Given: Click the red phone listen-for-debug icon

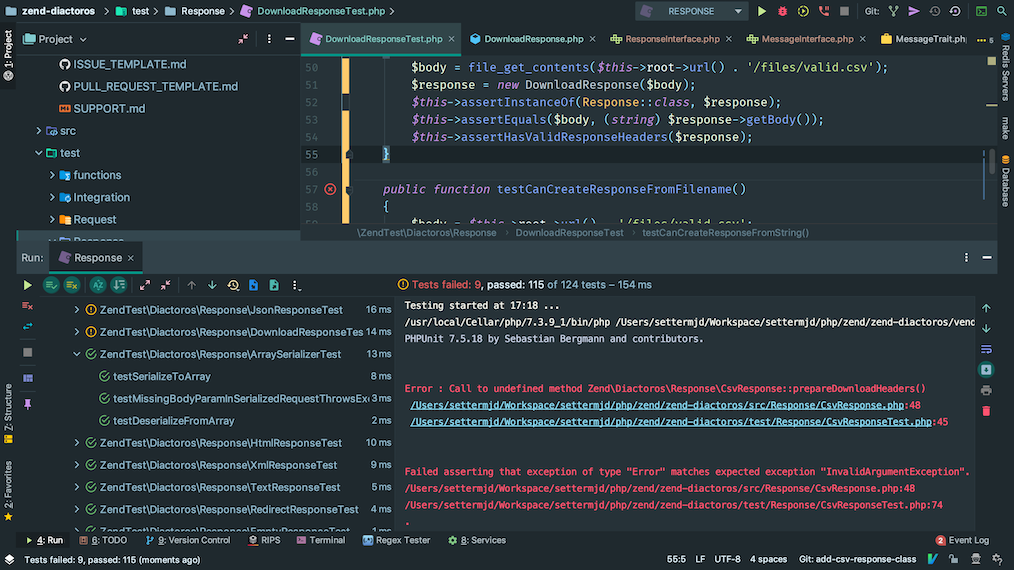Looking at the screenshot, I should [x=824, y=11].
